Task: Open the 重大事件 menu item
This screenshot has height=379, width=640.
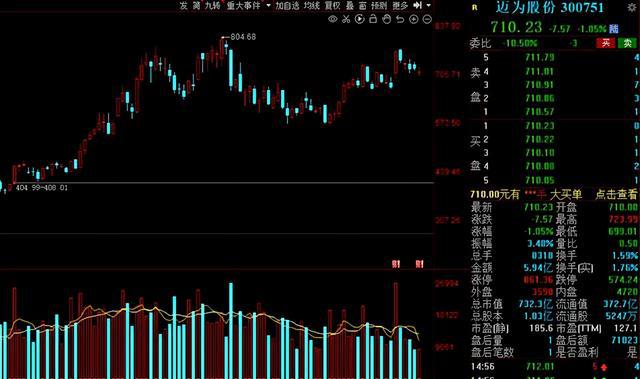Action: coord(243,5)
